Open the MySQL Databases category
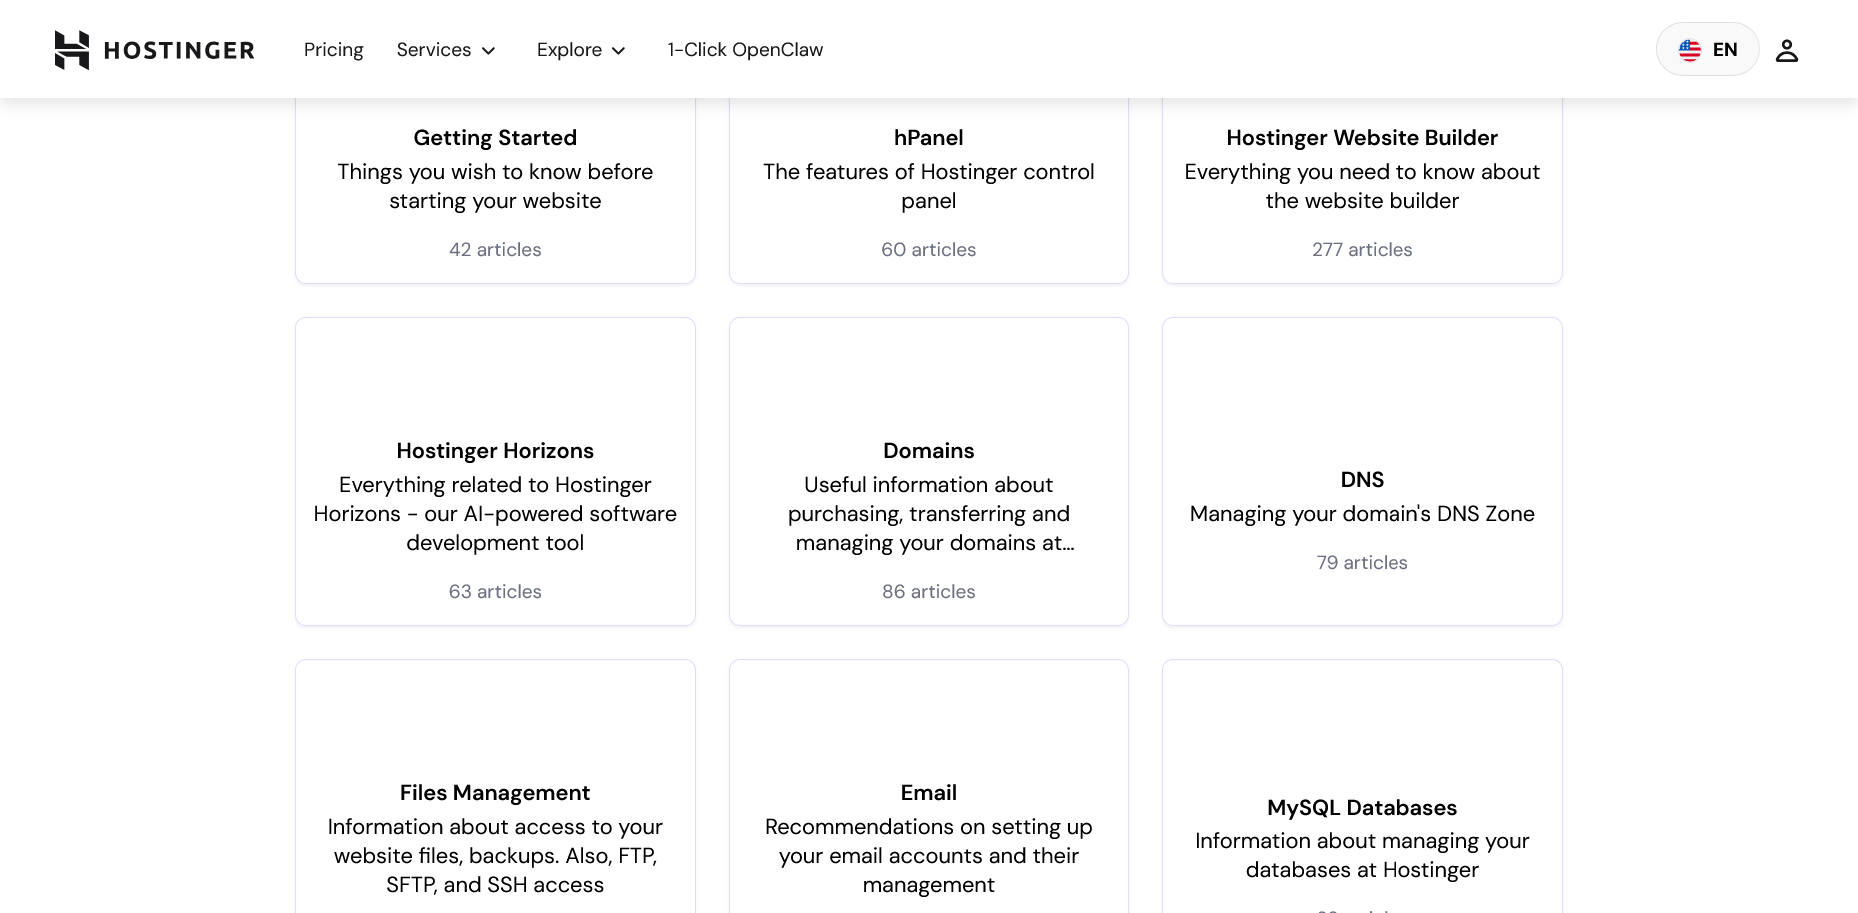This screenshot has height=913, width=1858. pos(1362,808)
